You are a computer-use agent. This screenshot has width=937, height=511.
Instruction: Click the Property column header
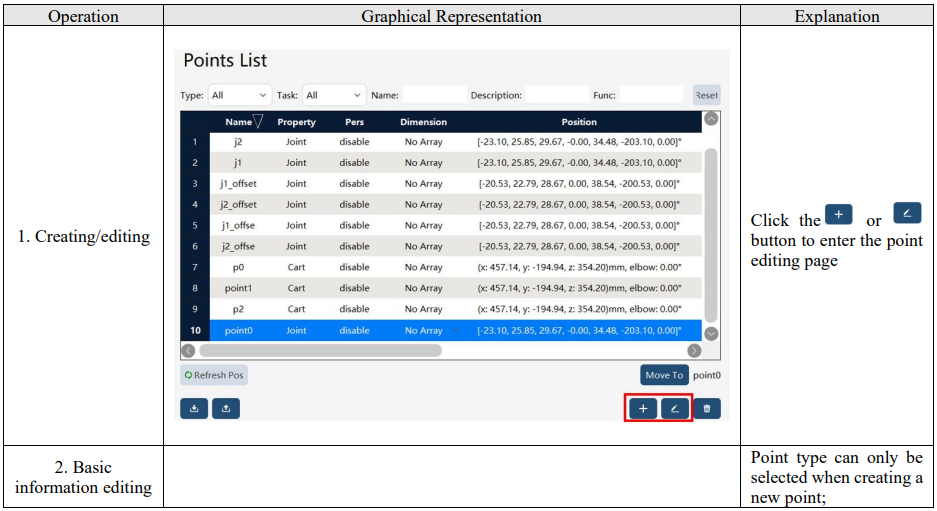[296, 122]
